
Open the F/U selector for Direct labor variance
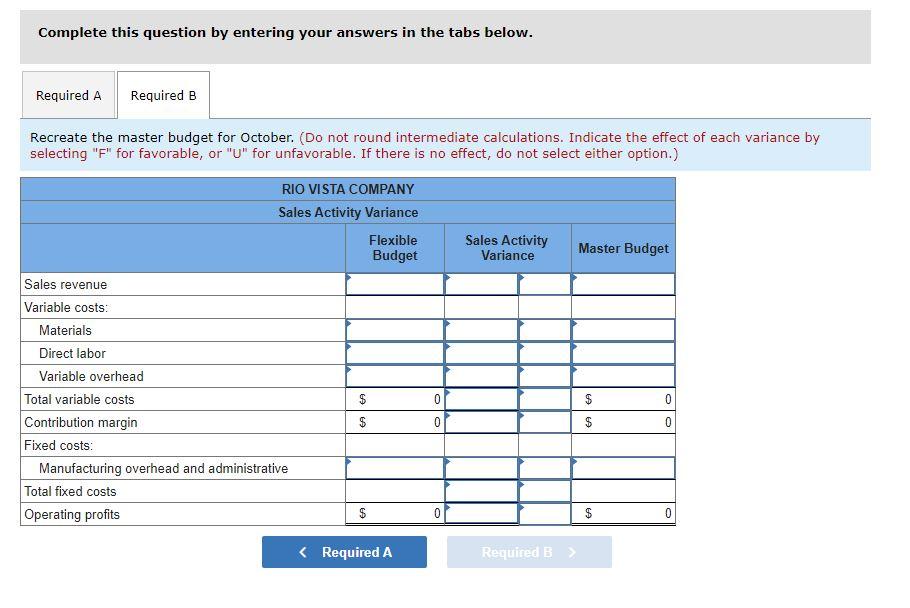544,353
